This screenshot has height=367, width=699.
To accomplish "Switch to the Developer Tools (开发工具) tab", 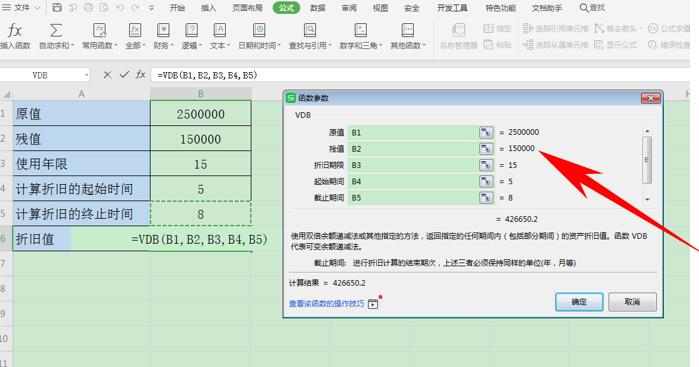I will (x=452, y=8).
